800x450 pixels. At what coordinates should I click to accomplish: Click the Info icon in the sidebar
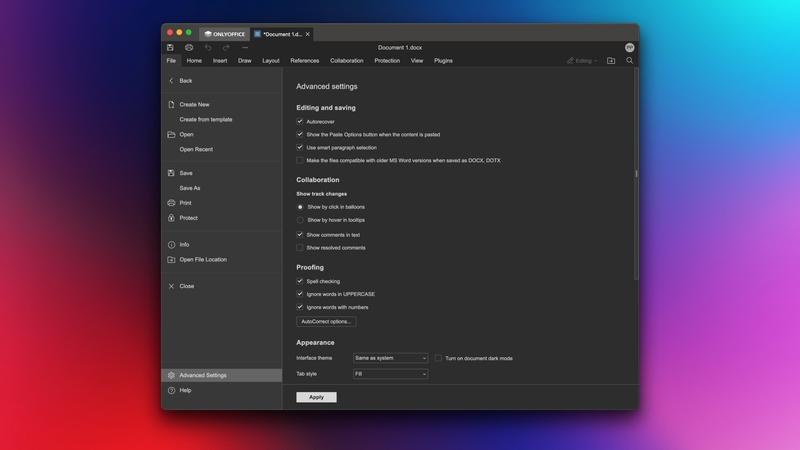[172, 244]
